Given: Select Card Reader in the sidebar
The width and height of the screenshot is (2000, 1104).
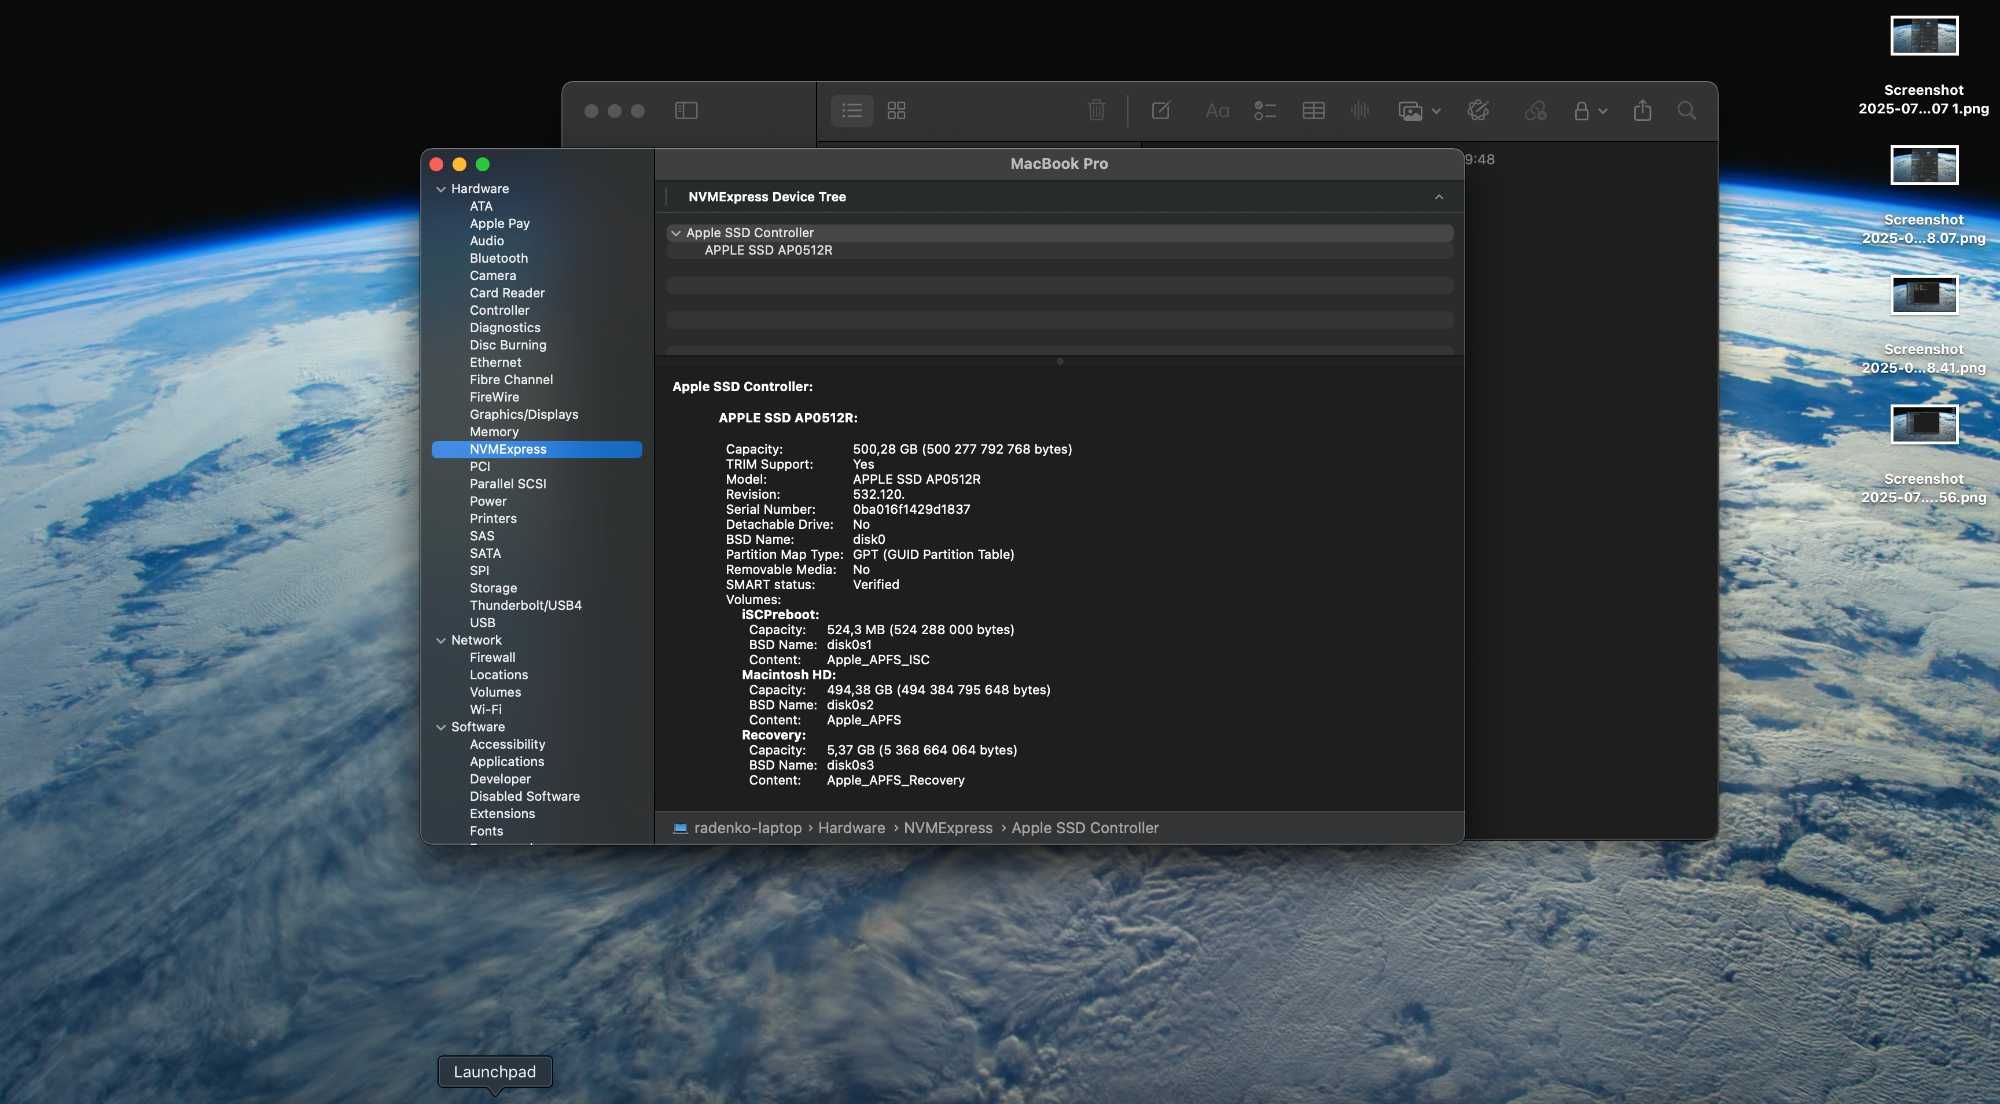Looking at the screenshot, I should (x=507, y=293).
